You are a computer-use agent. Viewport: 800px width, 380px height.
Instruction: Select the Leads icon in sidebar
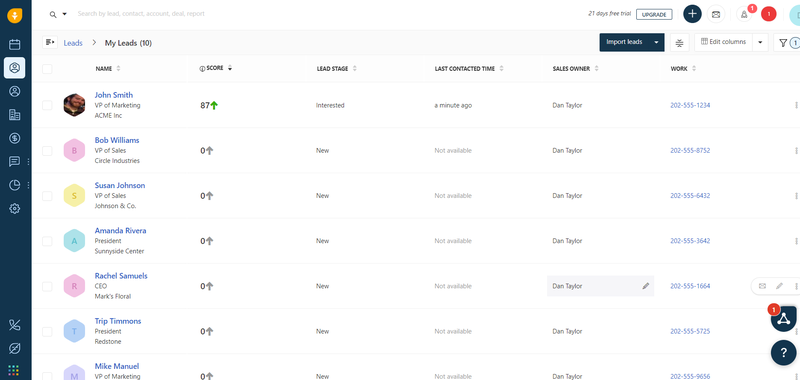point(15,68)
